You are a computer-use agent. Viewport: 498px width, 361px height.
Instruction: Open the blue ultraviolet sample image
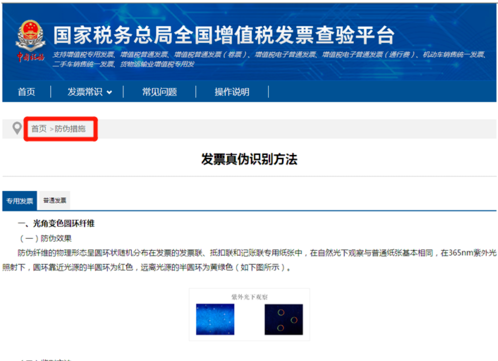[x=215, y=319]
